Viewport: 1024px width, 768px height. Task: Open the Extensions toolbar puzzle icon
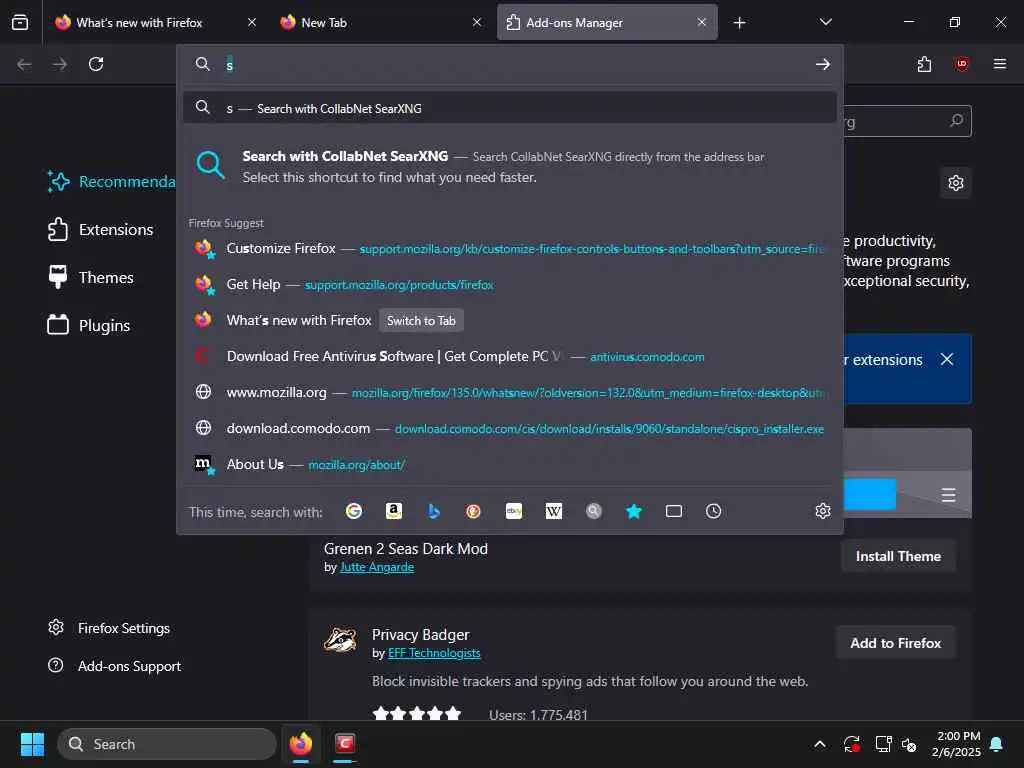[x=924, y=64]
